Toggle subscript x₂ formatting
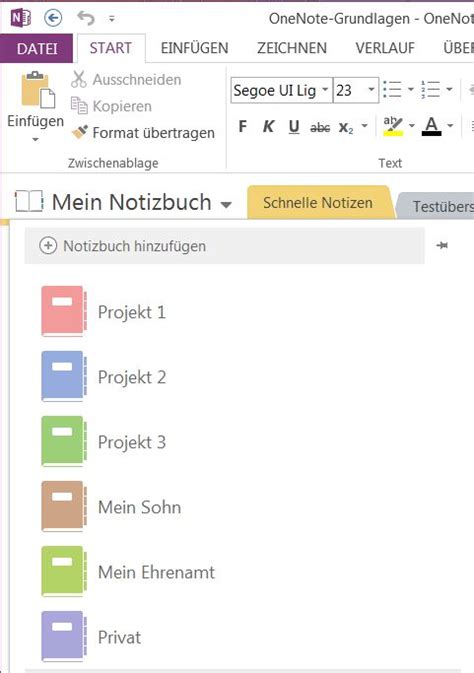The height and width of the screenshot is (673, 474). [x=346, y=127]
